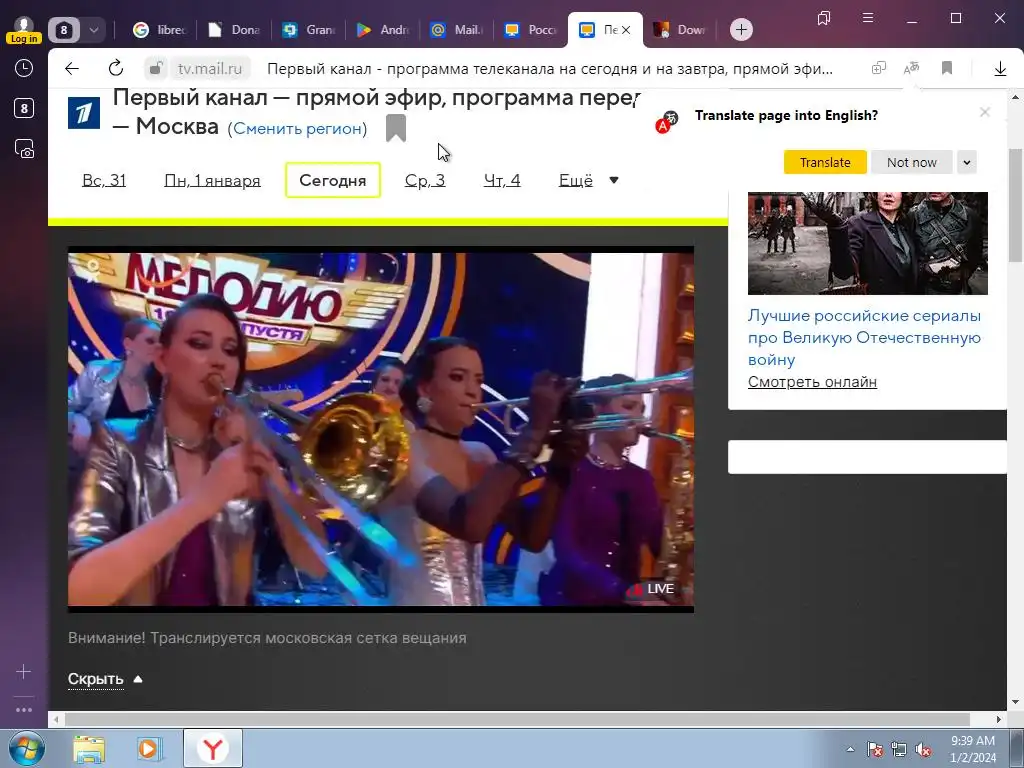1024x768 pixels.
Task: Click the Первый канал channel logo
Action: pyautogui.click(x=84, y=113)
